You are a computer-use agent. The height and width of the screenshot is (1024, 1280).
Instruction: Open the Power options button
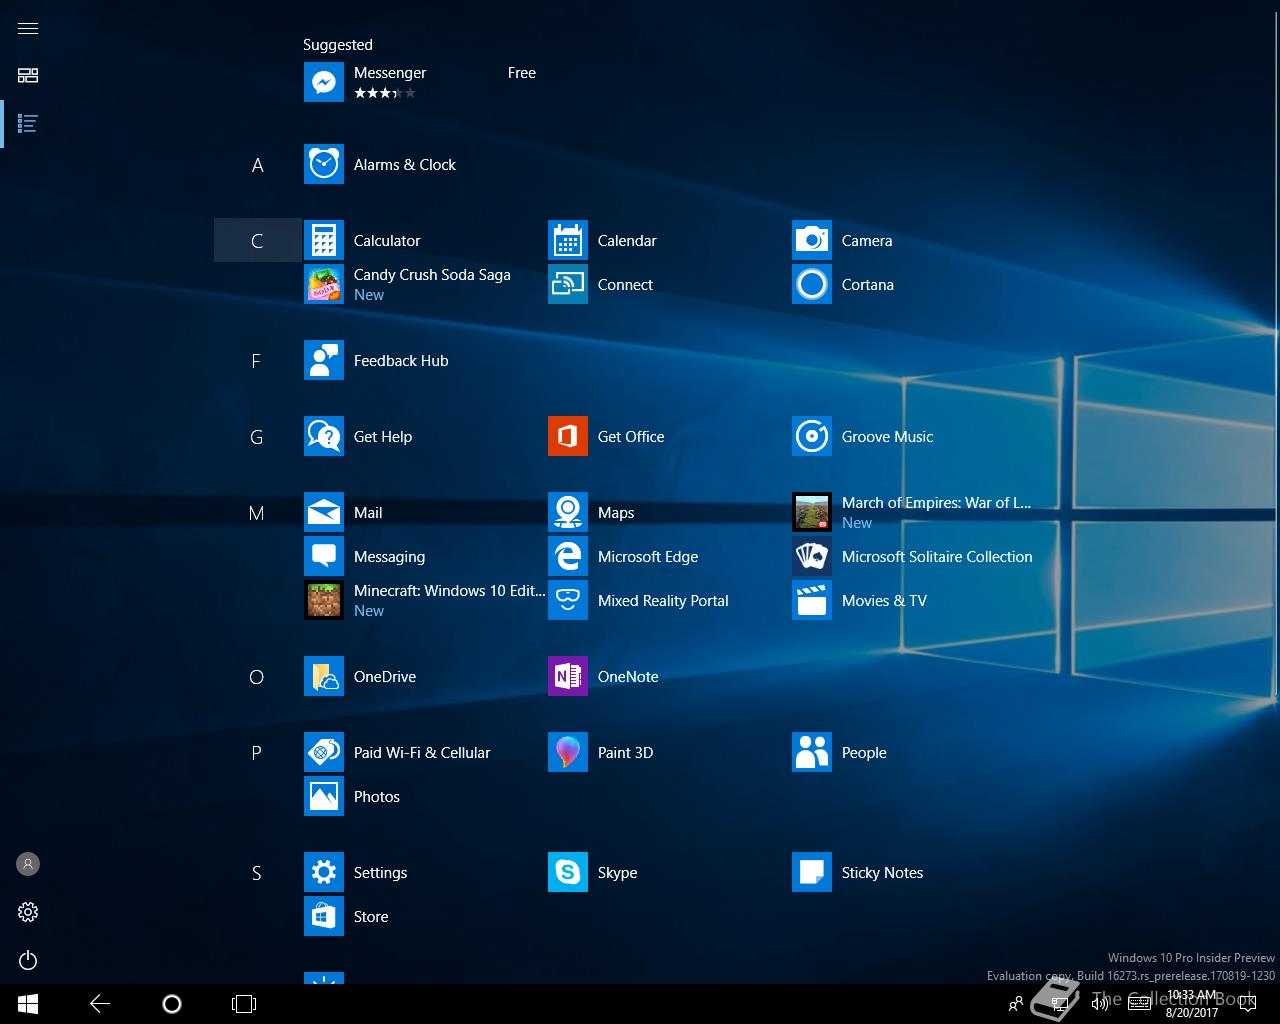28,960
